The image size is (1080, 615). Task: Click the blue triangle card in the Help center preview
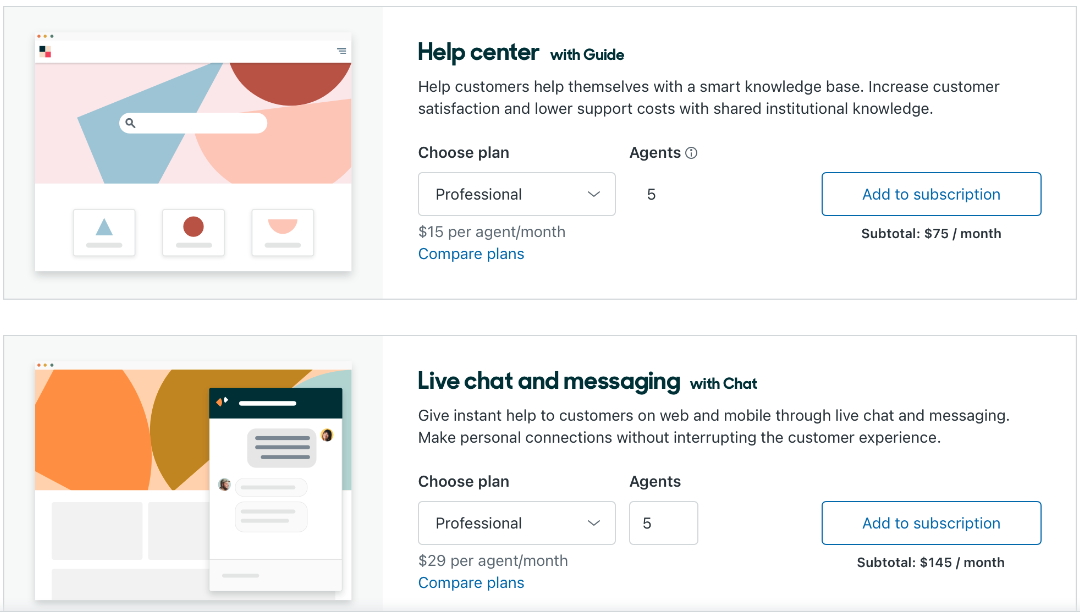click(104, 232)
